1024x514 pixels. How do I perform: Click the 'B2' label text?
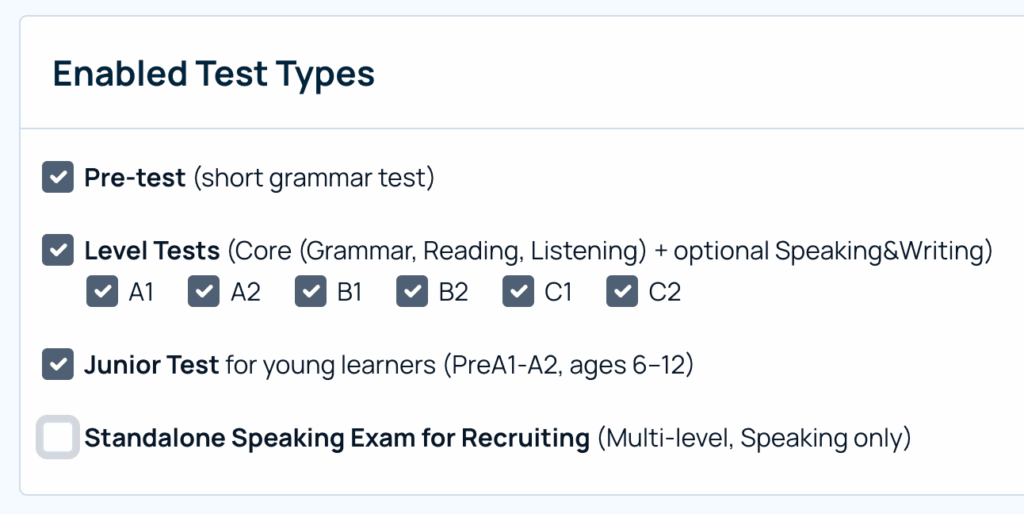(453, 292)
